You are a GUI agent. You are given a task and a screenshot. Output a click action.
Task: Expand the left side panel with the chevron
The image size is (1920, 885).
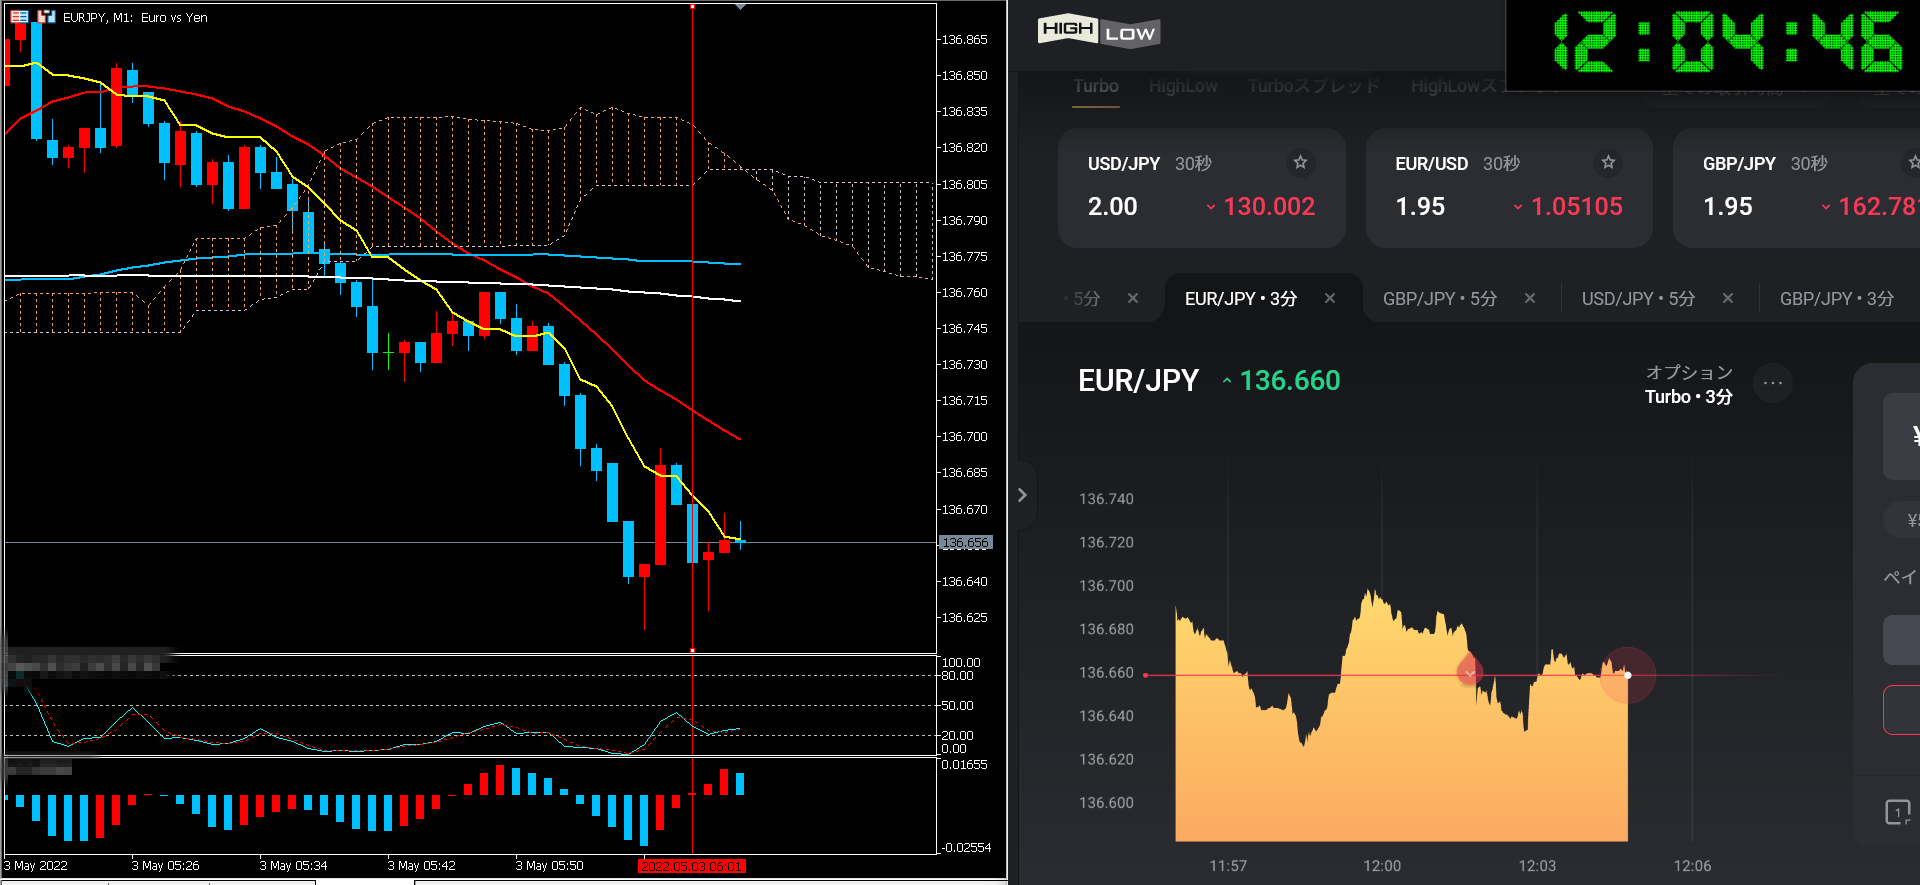click(1022, 495)
